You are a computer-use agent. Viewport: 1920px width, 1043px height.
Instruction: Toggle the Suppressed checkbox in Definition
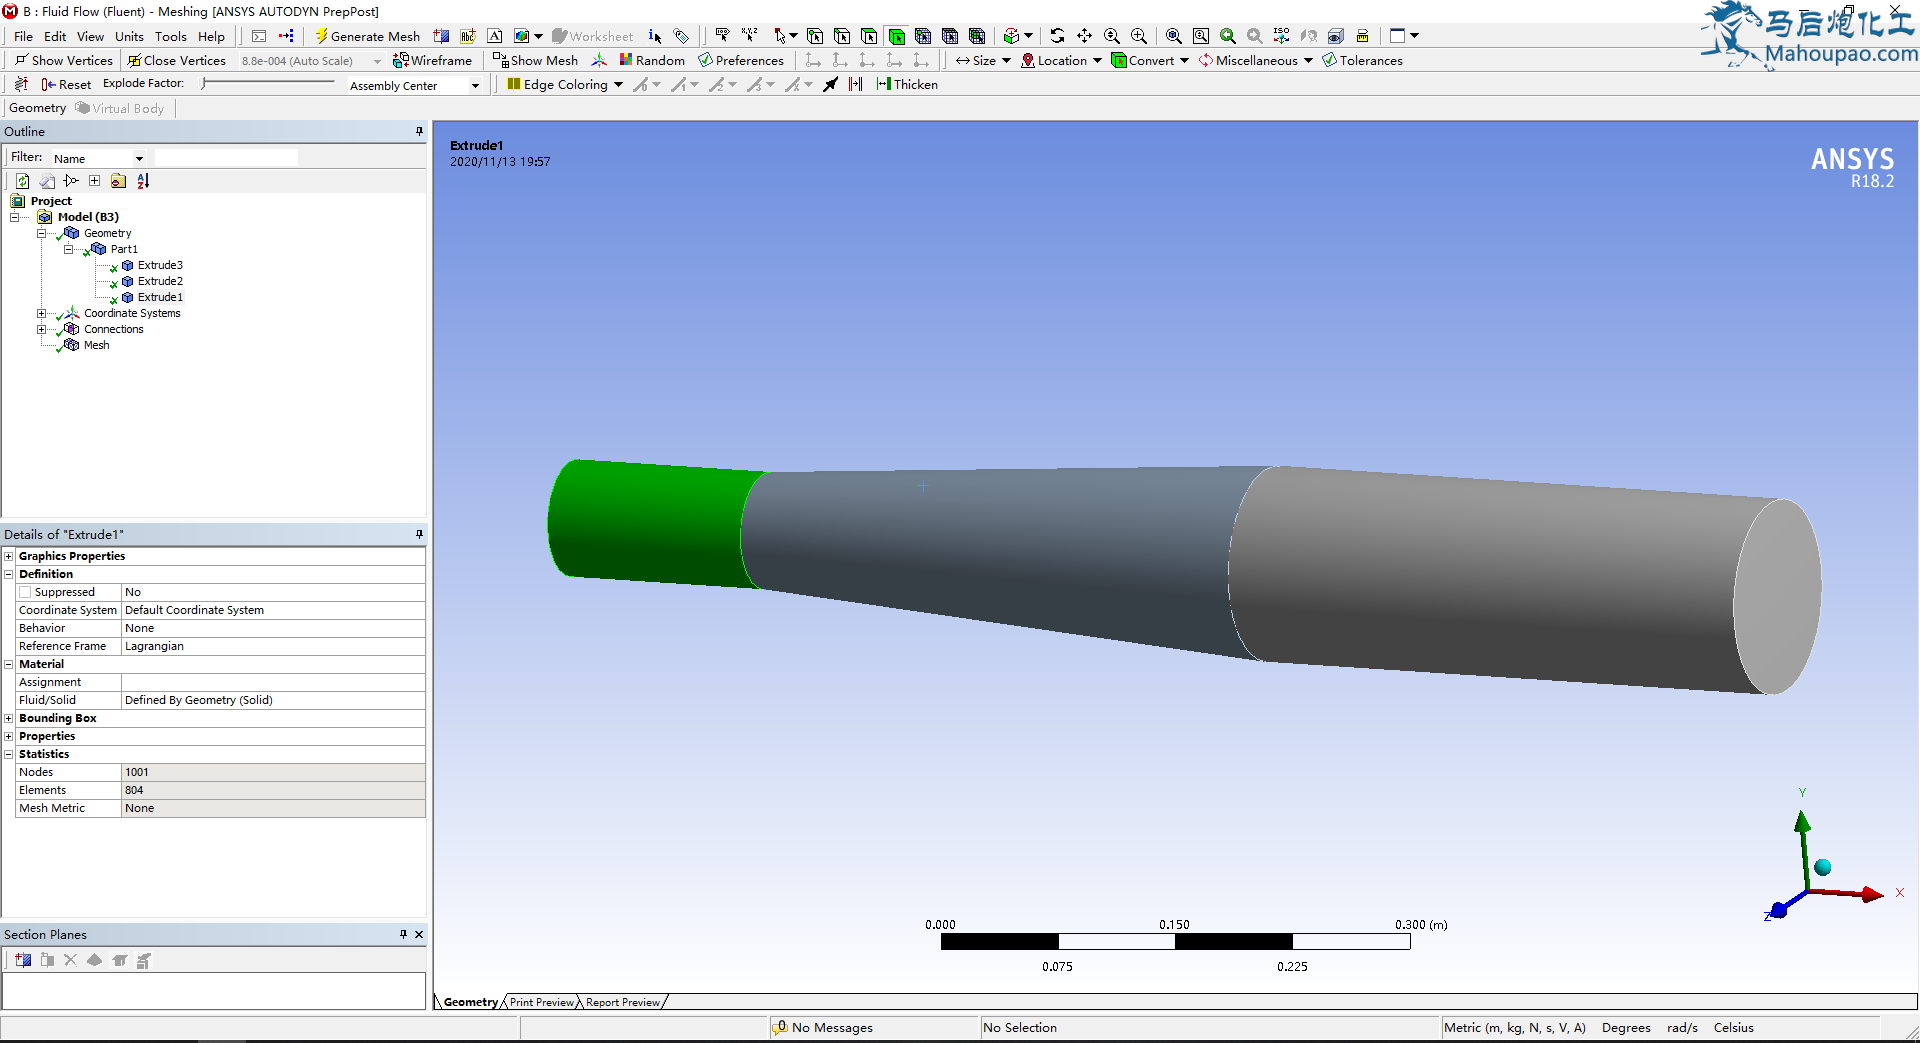pos(25,592)
